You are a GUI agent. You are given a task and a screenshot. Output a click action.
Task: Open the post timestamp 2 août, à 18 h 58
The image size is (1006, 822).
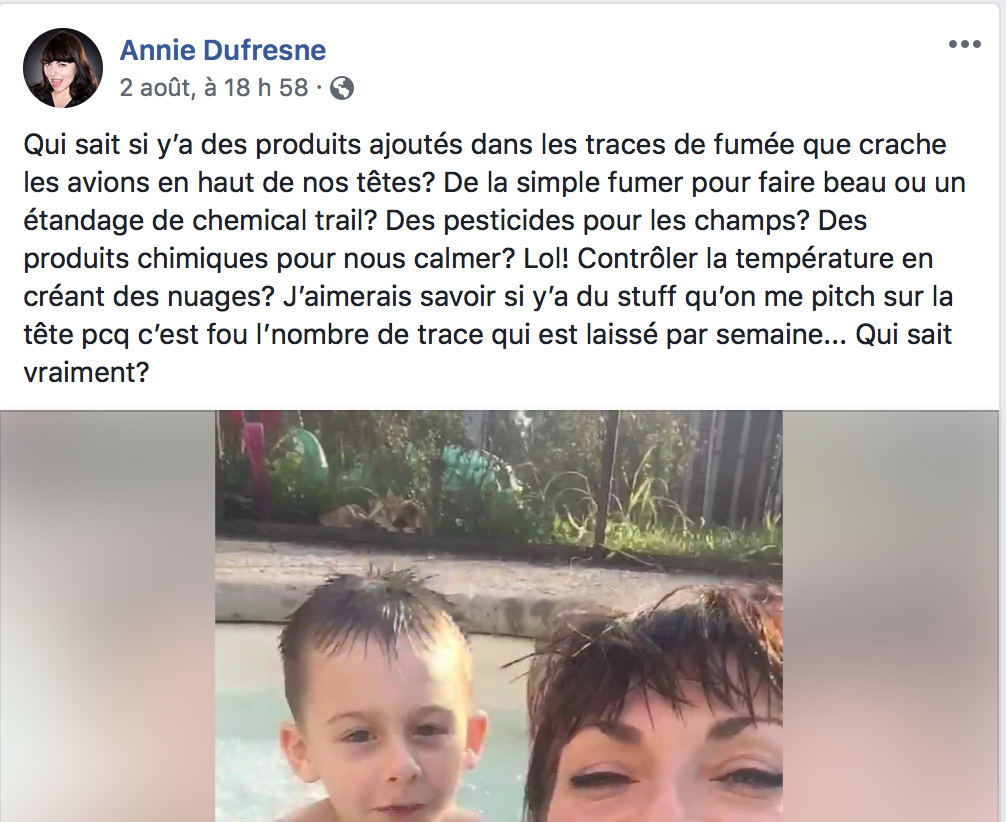[x=214, y=87]
